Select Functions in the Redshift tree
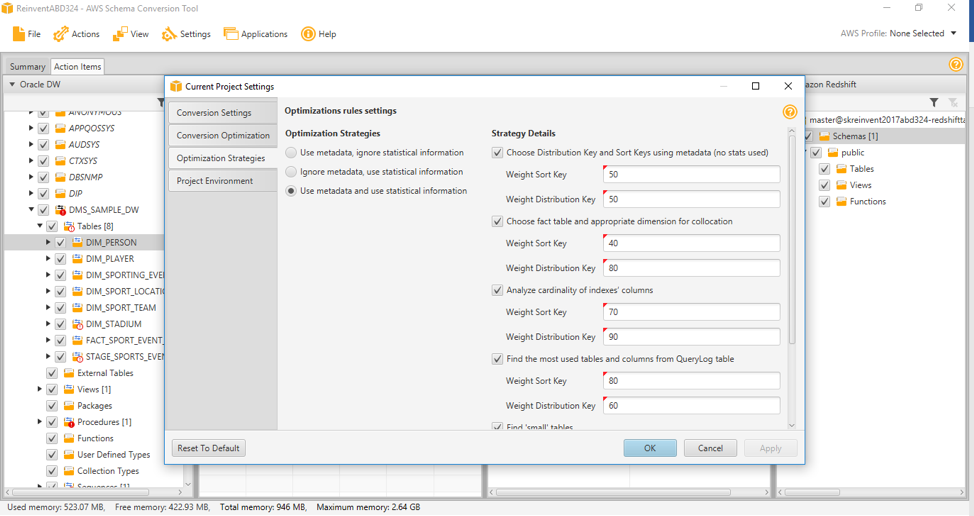 (x=868, y=202)
